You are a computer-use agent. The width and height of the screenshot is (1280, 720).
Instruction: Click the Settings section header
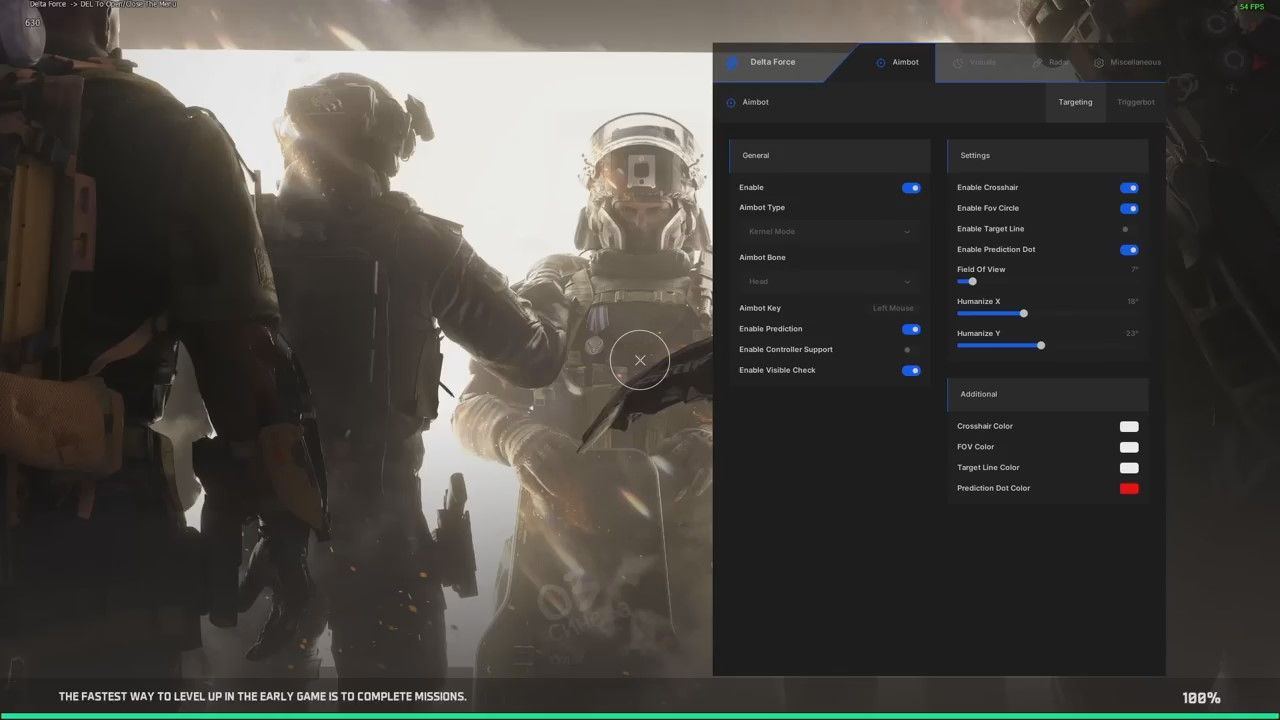pos(1047,155)
